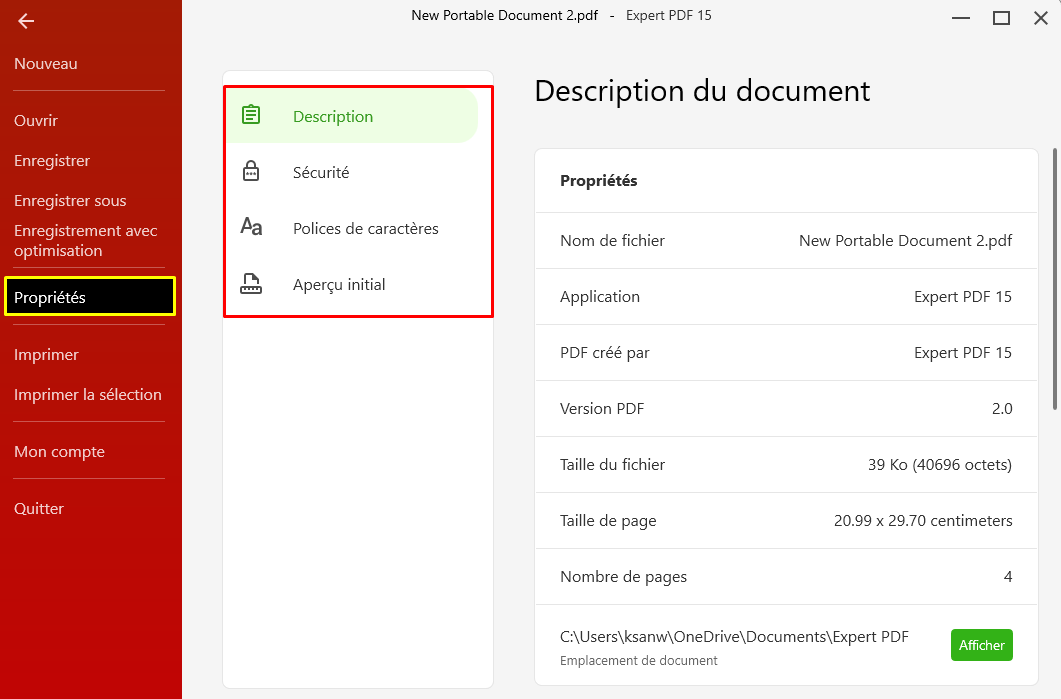Click the green Afficher button
1061x699 pixels.
pos(981,645)
